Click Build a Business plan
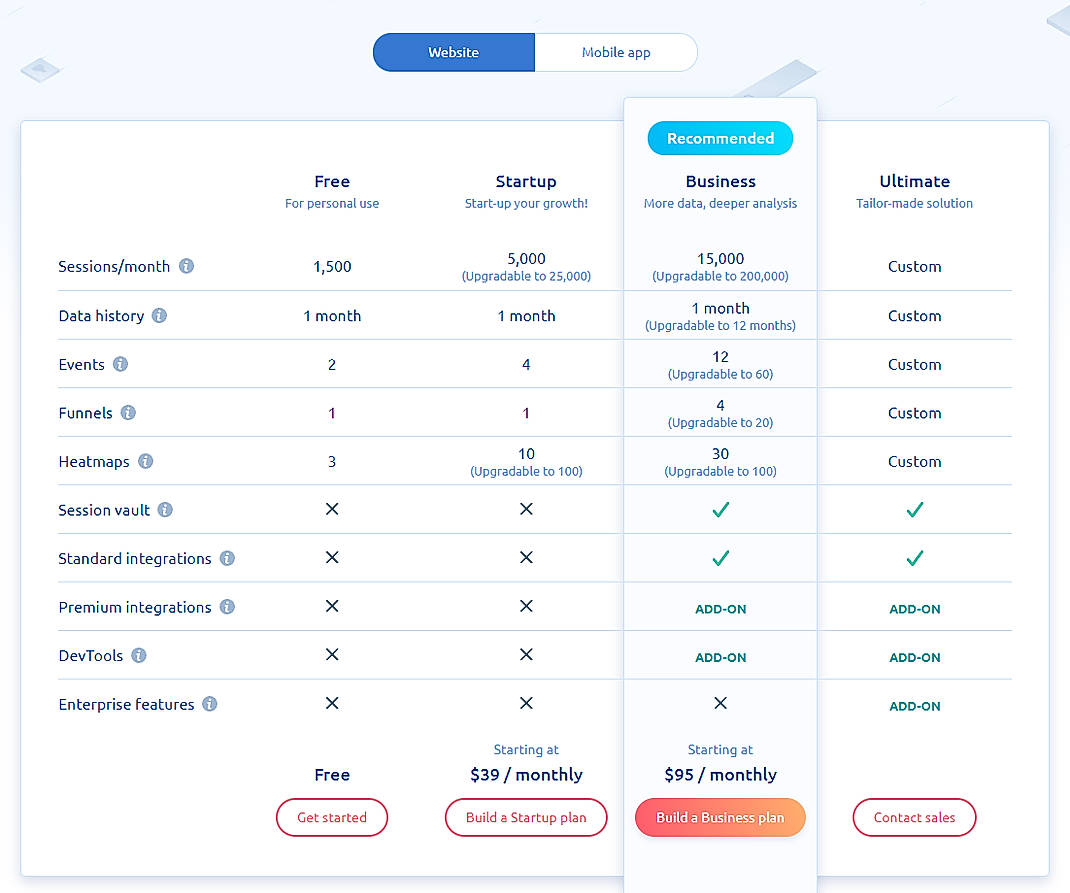This screenshot has width=1070, height=893. click(x=720, y=817)
